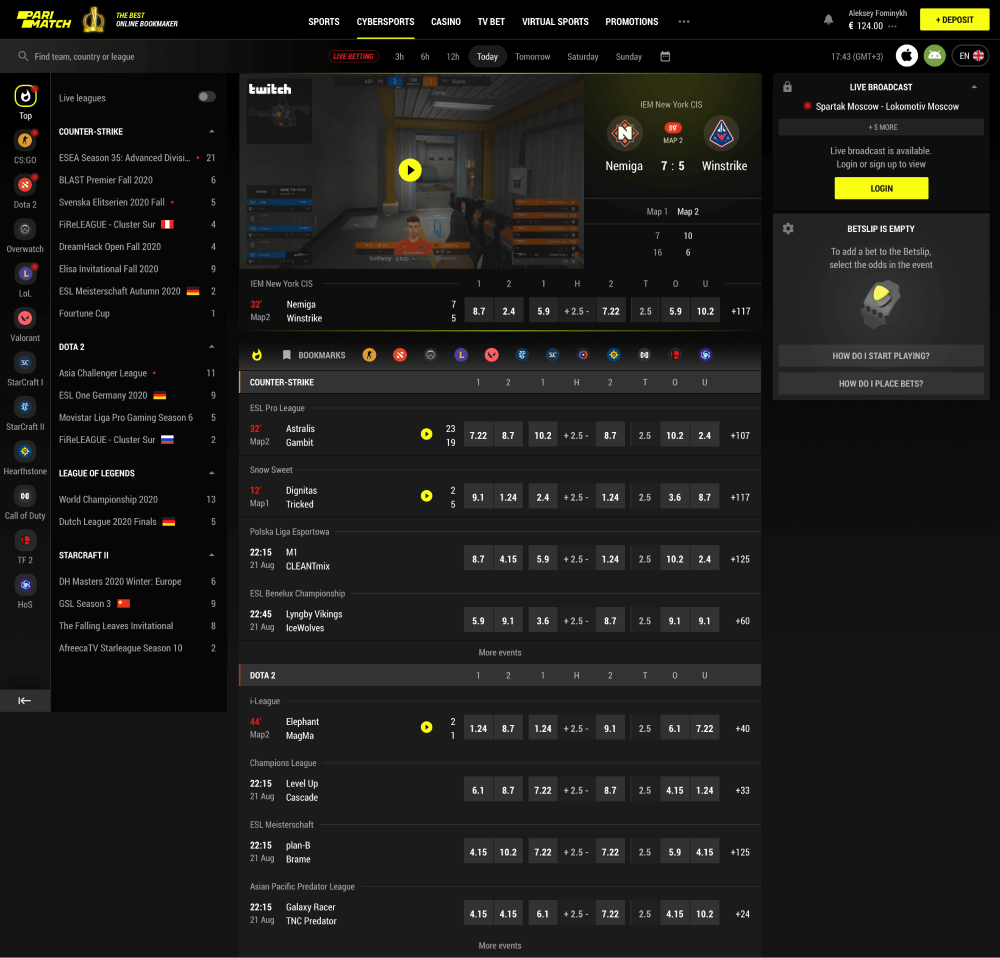Switch to Live Betting filter
Viewport: 1000px width, 958px height.
[353, 56]
